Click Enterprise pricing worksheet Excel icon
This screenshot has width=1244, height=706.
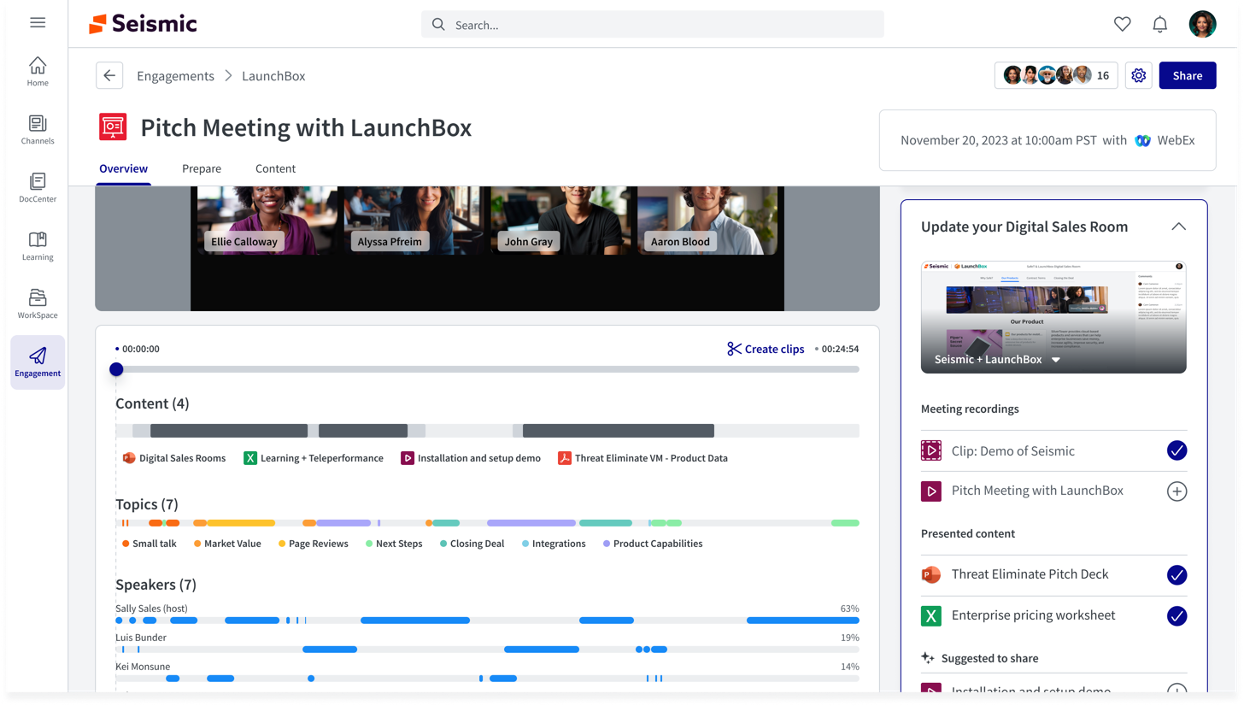[931, 616]
